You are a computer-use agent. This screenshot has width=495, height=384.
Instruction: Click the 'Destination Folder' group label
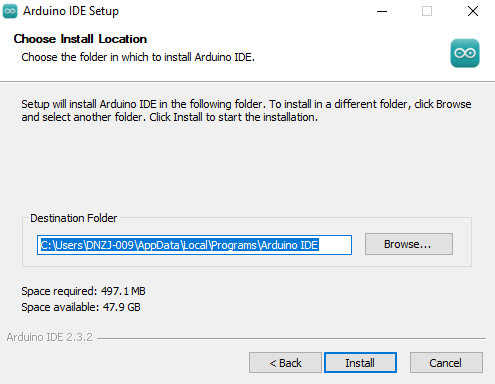74,218
